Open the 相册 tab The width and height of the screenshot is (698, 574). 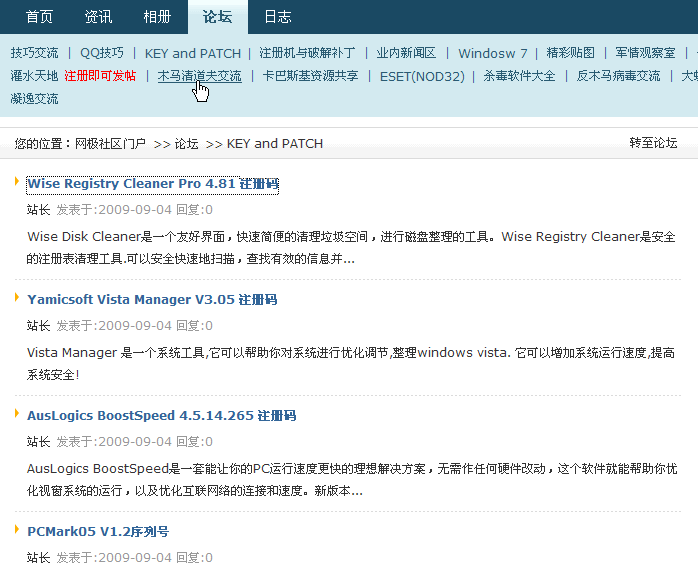click(157, 17)
